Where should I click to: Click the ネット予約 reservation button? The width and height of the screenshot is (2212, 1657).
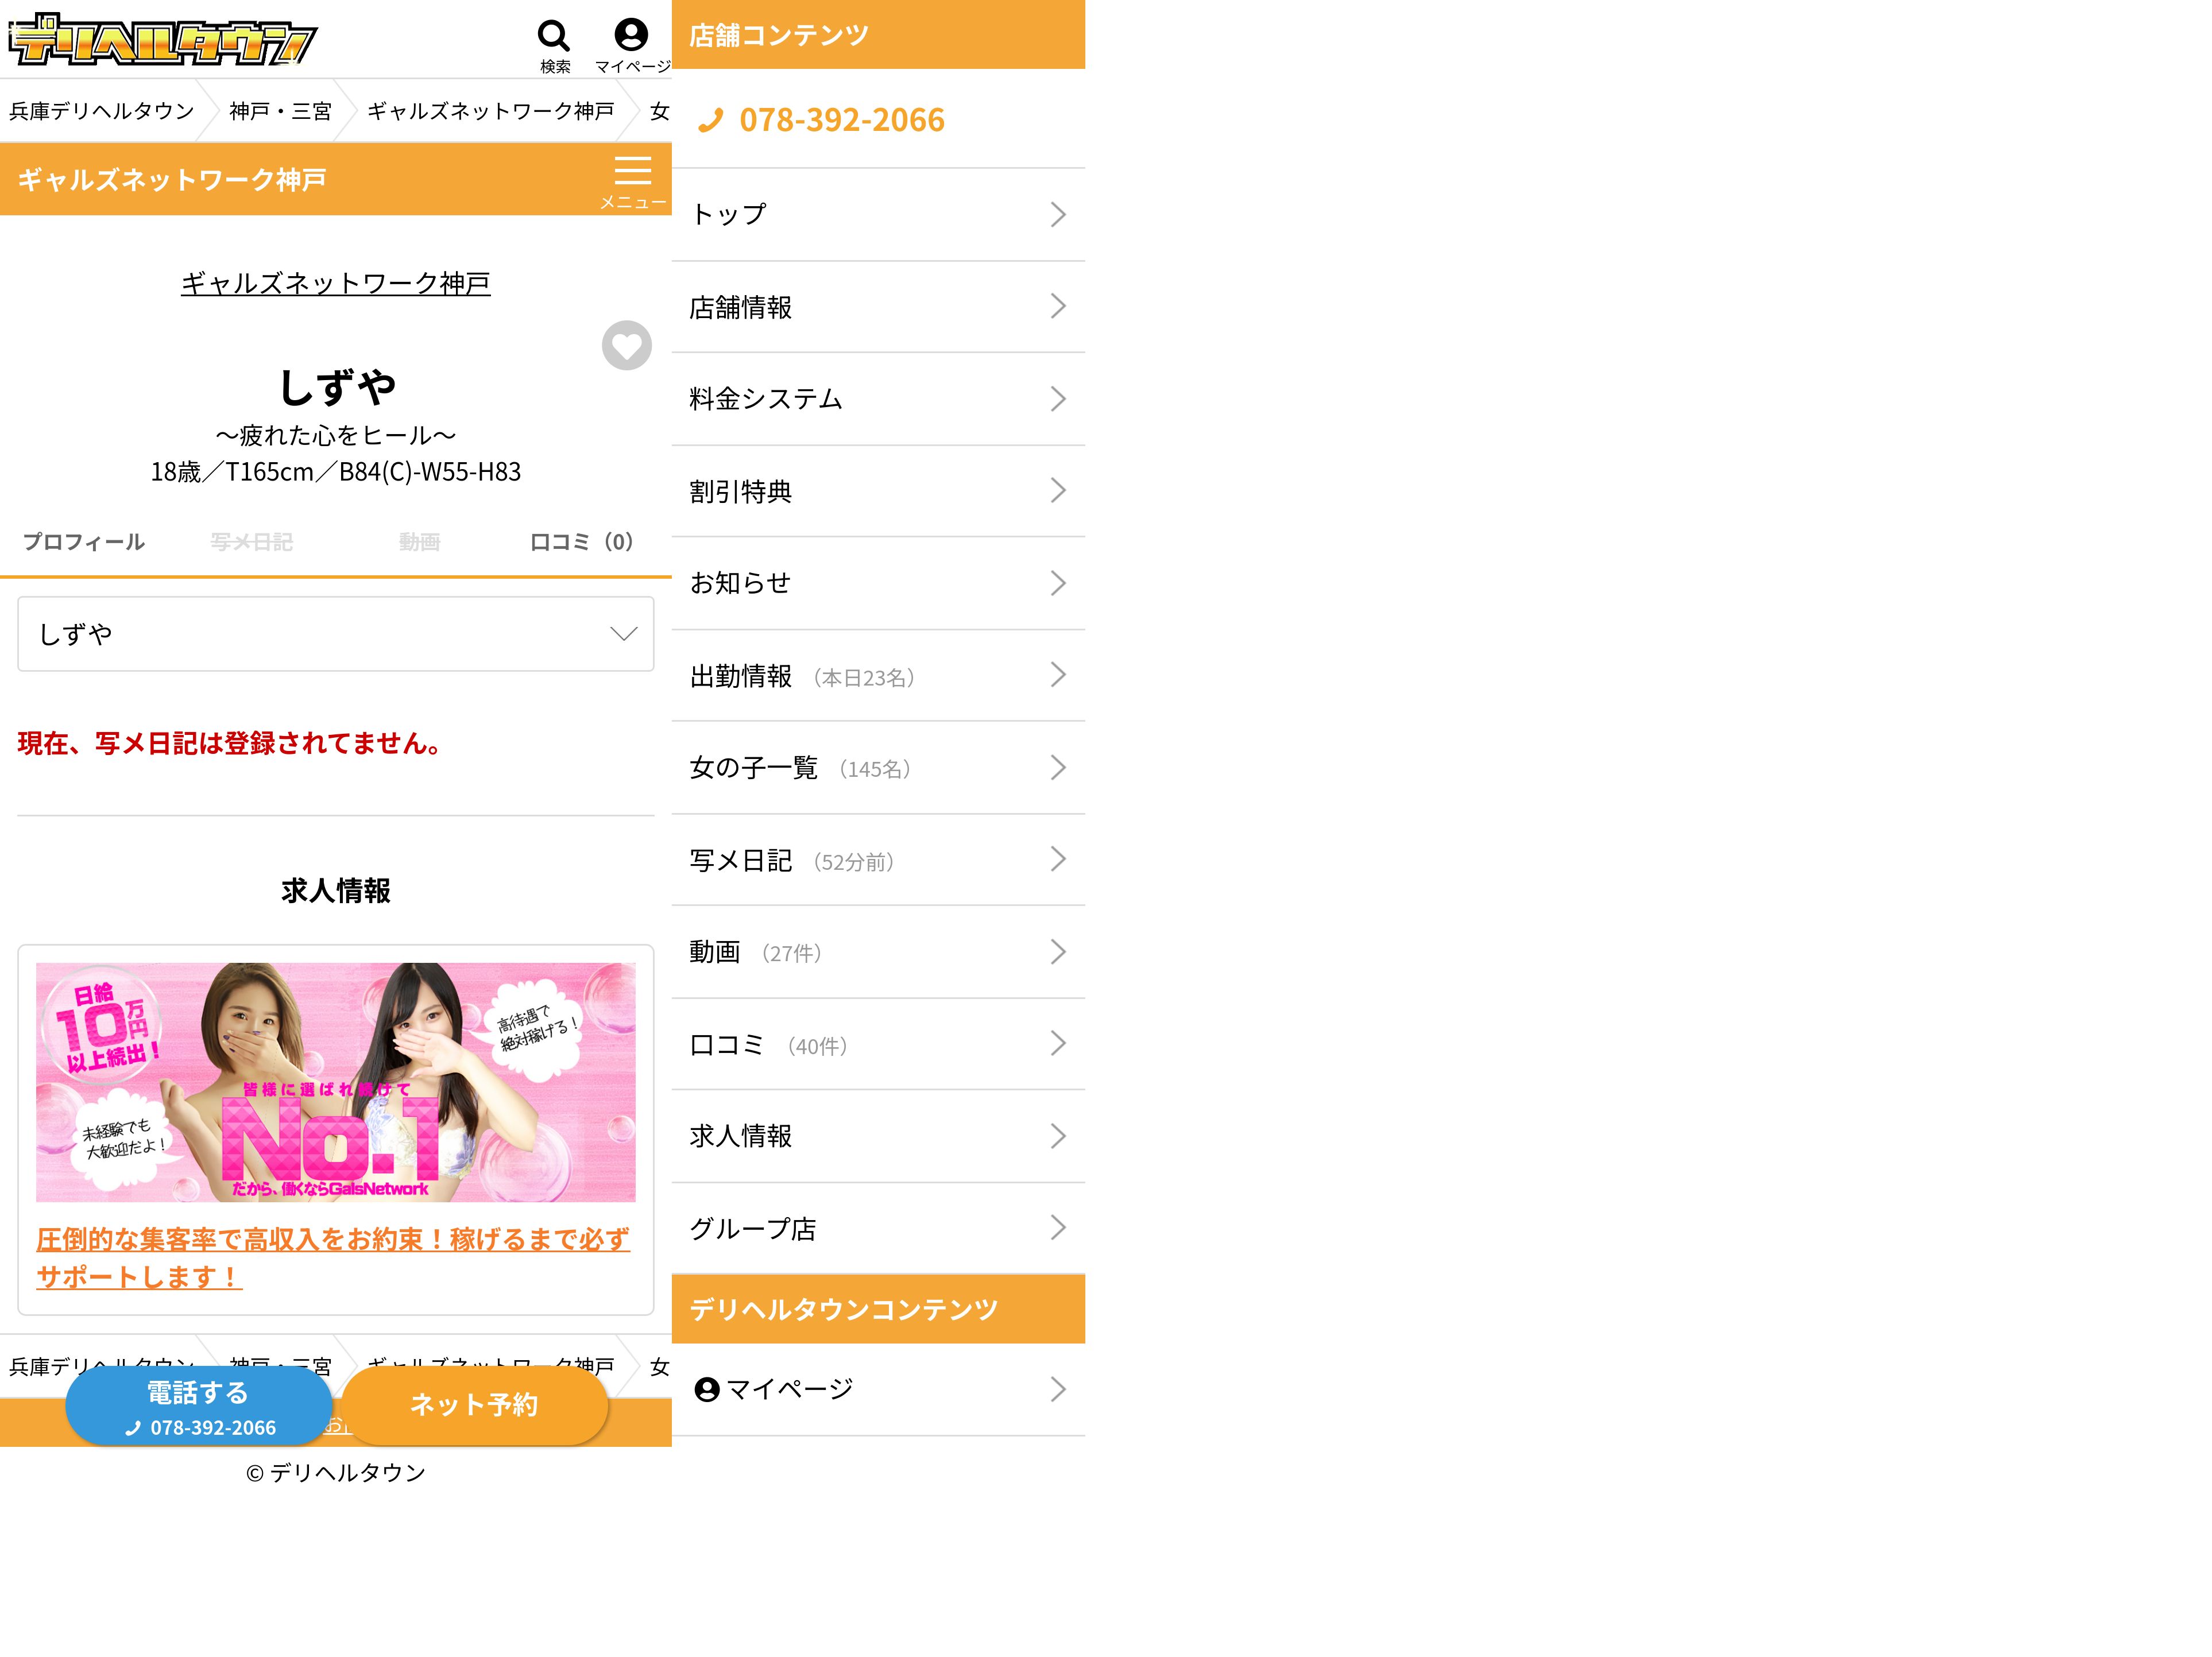474,1406
